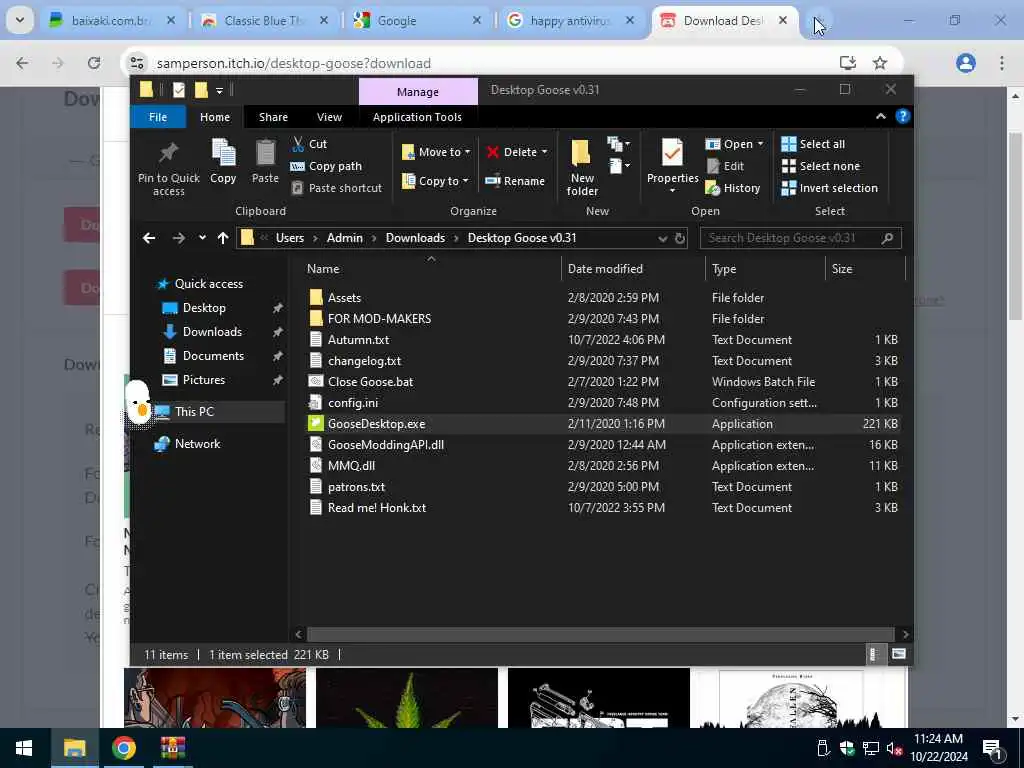Expand address bar history dropdown
The image size is (1024, 768).
662,238
